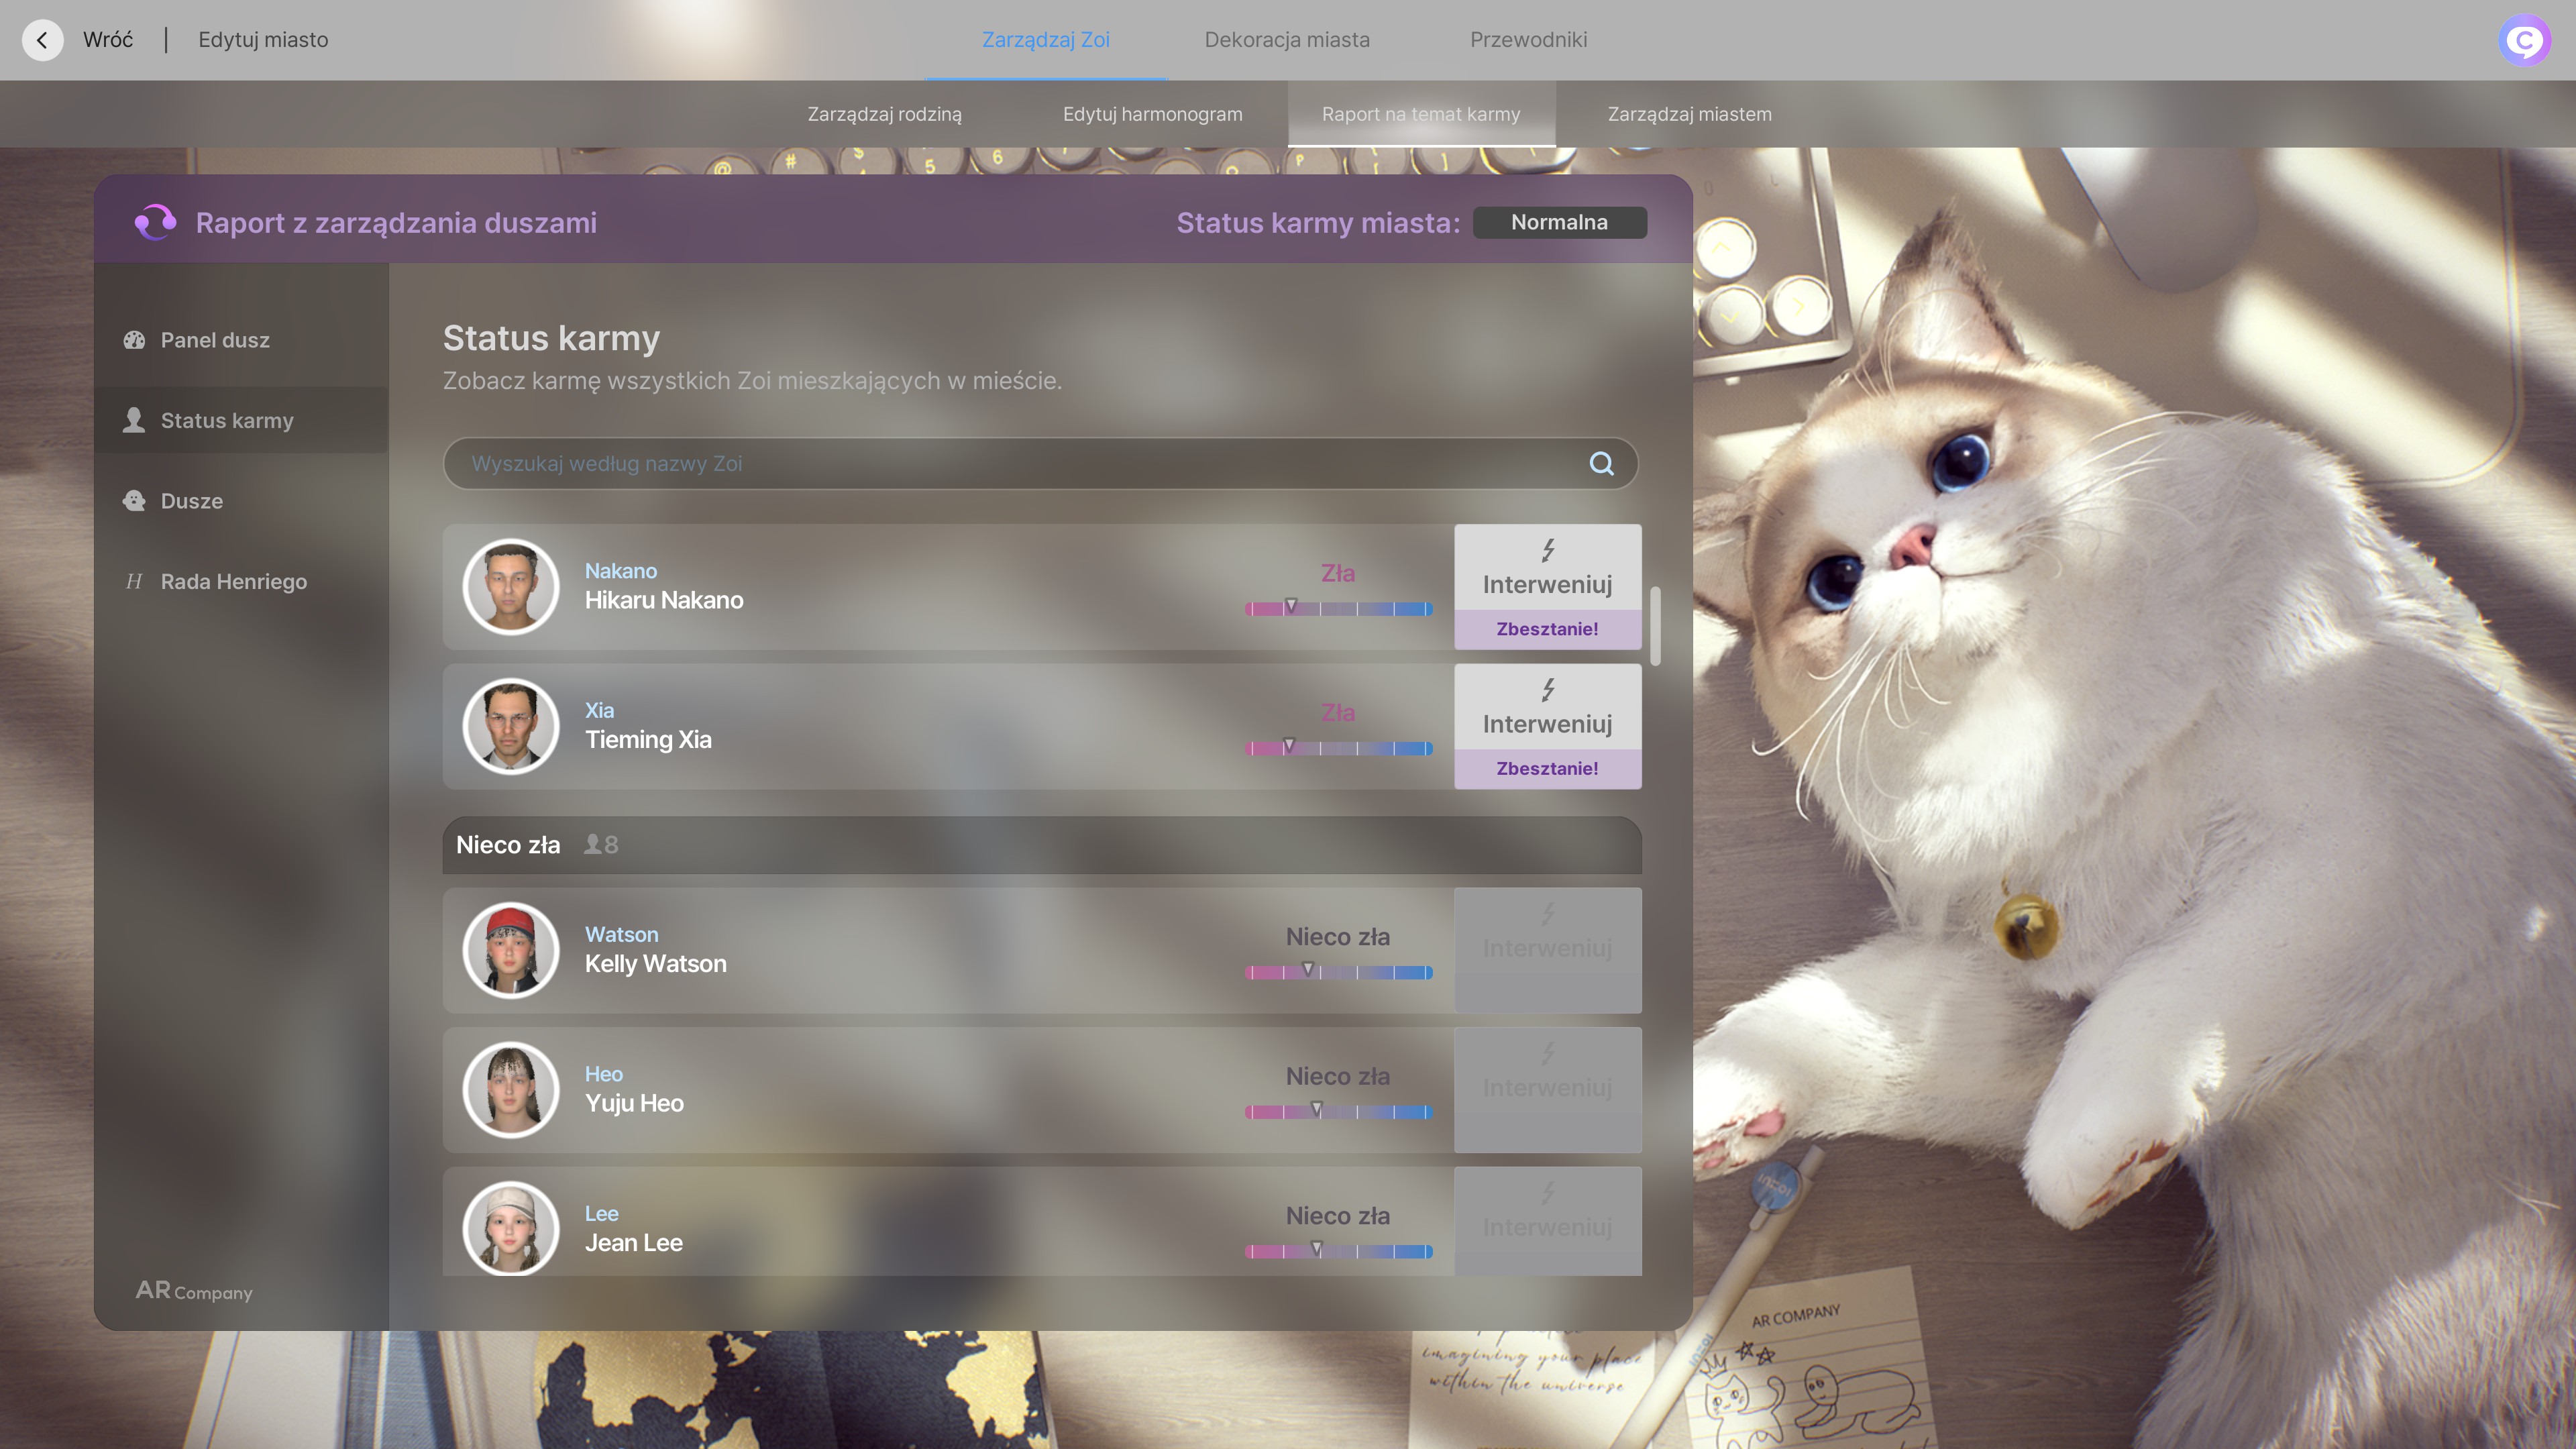Click the back arrow icon beside Wróć
This screenshot has width=2576, height=1449.
(x=42, y=40)
